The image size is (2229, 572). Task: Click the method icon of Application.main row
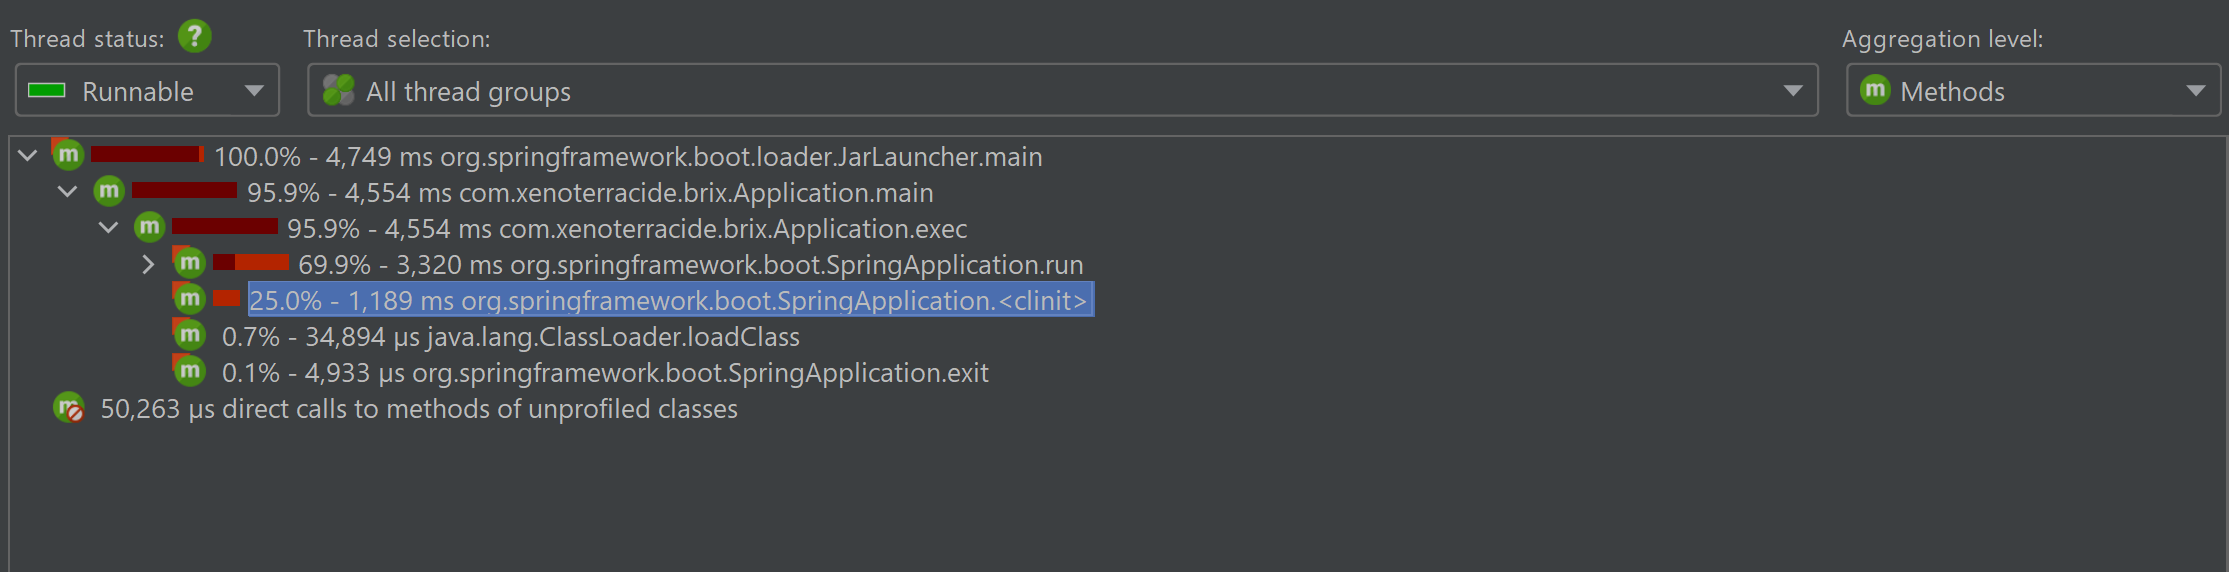pos(108,191)
